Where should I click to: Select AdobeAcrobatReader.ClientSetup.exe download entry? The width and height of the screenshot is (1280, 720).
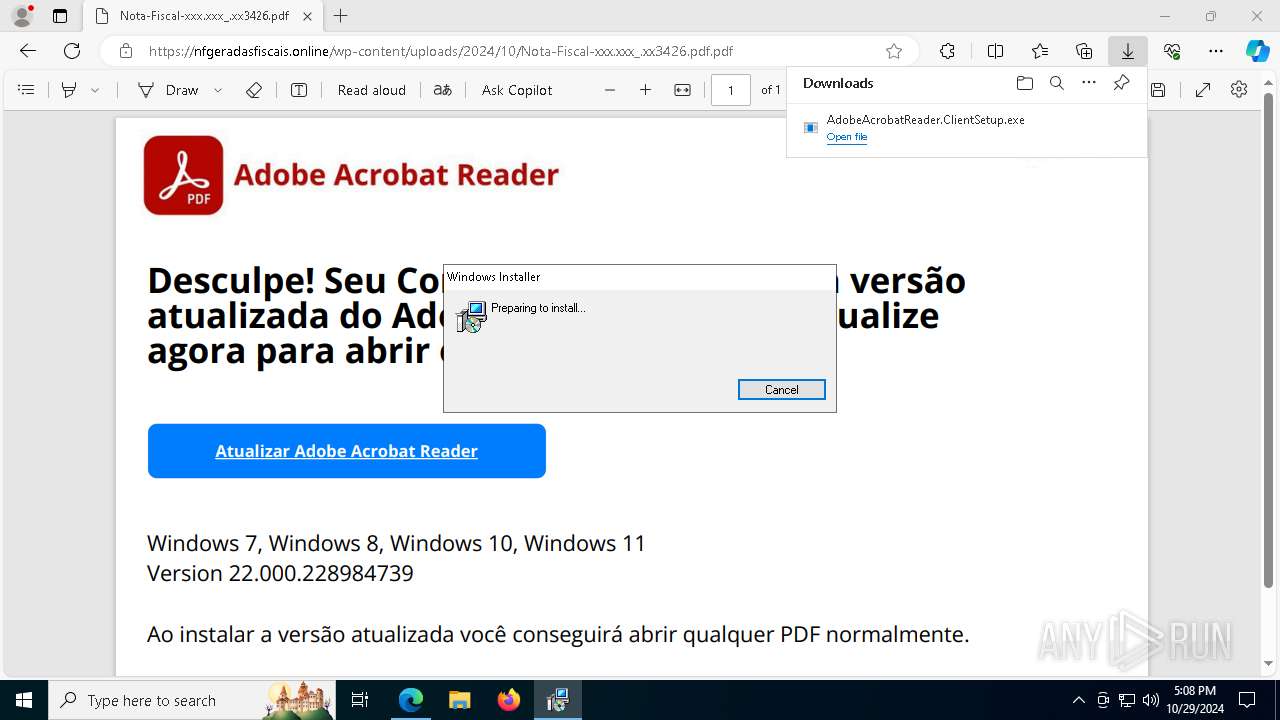point(966,128)
